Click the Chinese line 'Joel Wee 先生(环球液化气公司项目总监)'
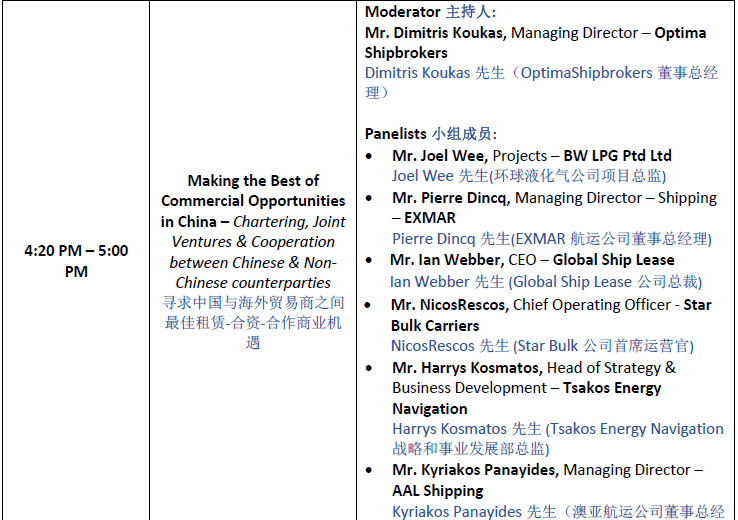The image size is (738, 520). pyautogui.click(x=529, y=176)
